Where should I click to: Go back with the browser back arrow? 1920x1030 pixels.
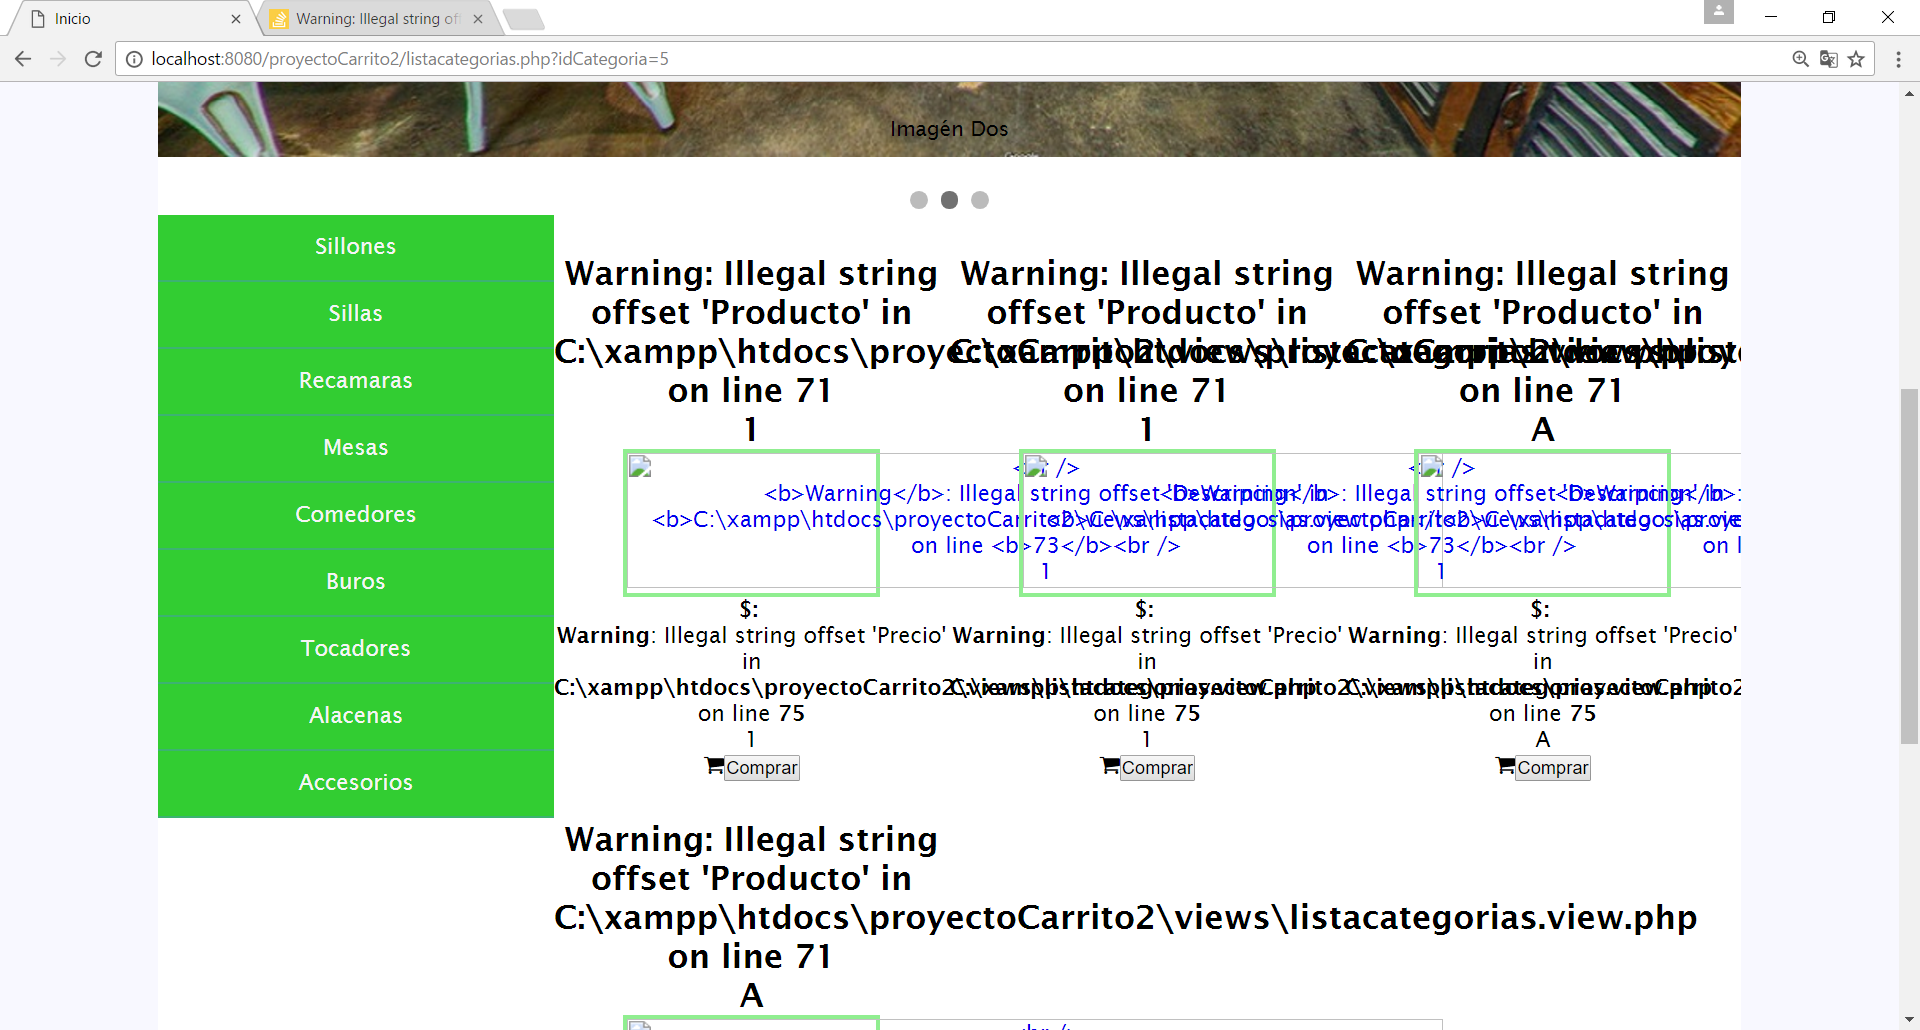pos(23,59)
